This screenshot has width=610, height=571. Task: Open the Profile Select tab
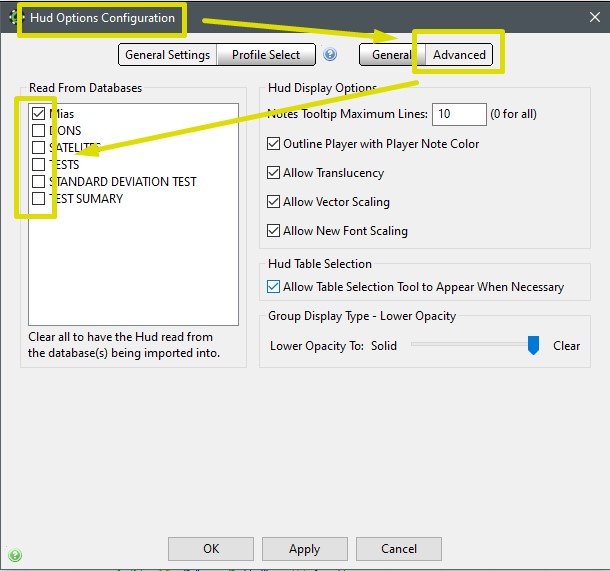point(266,55)
